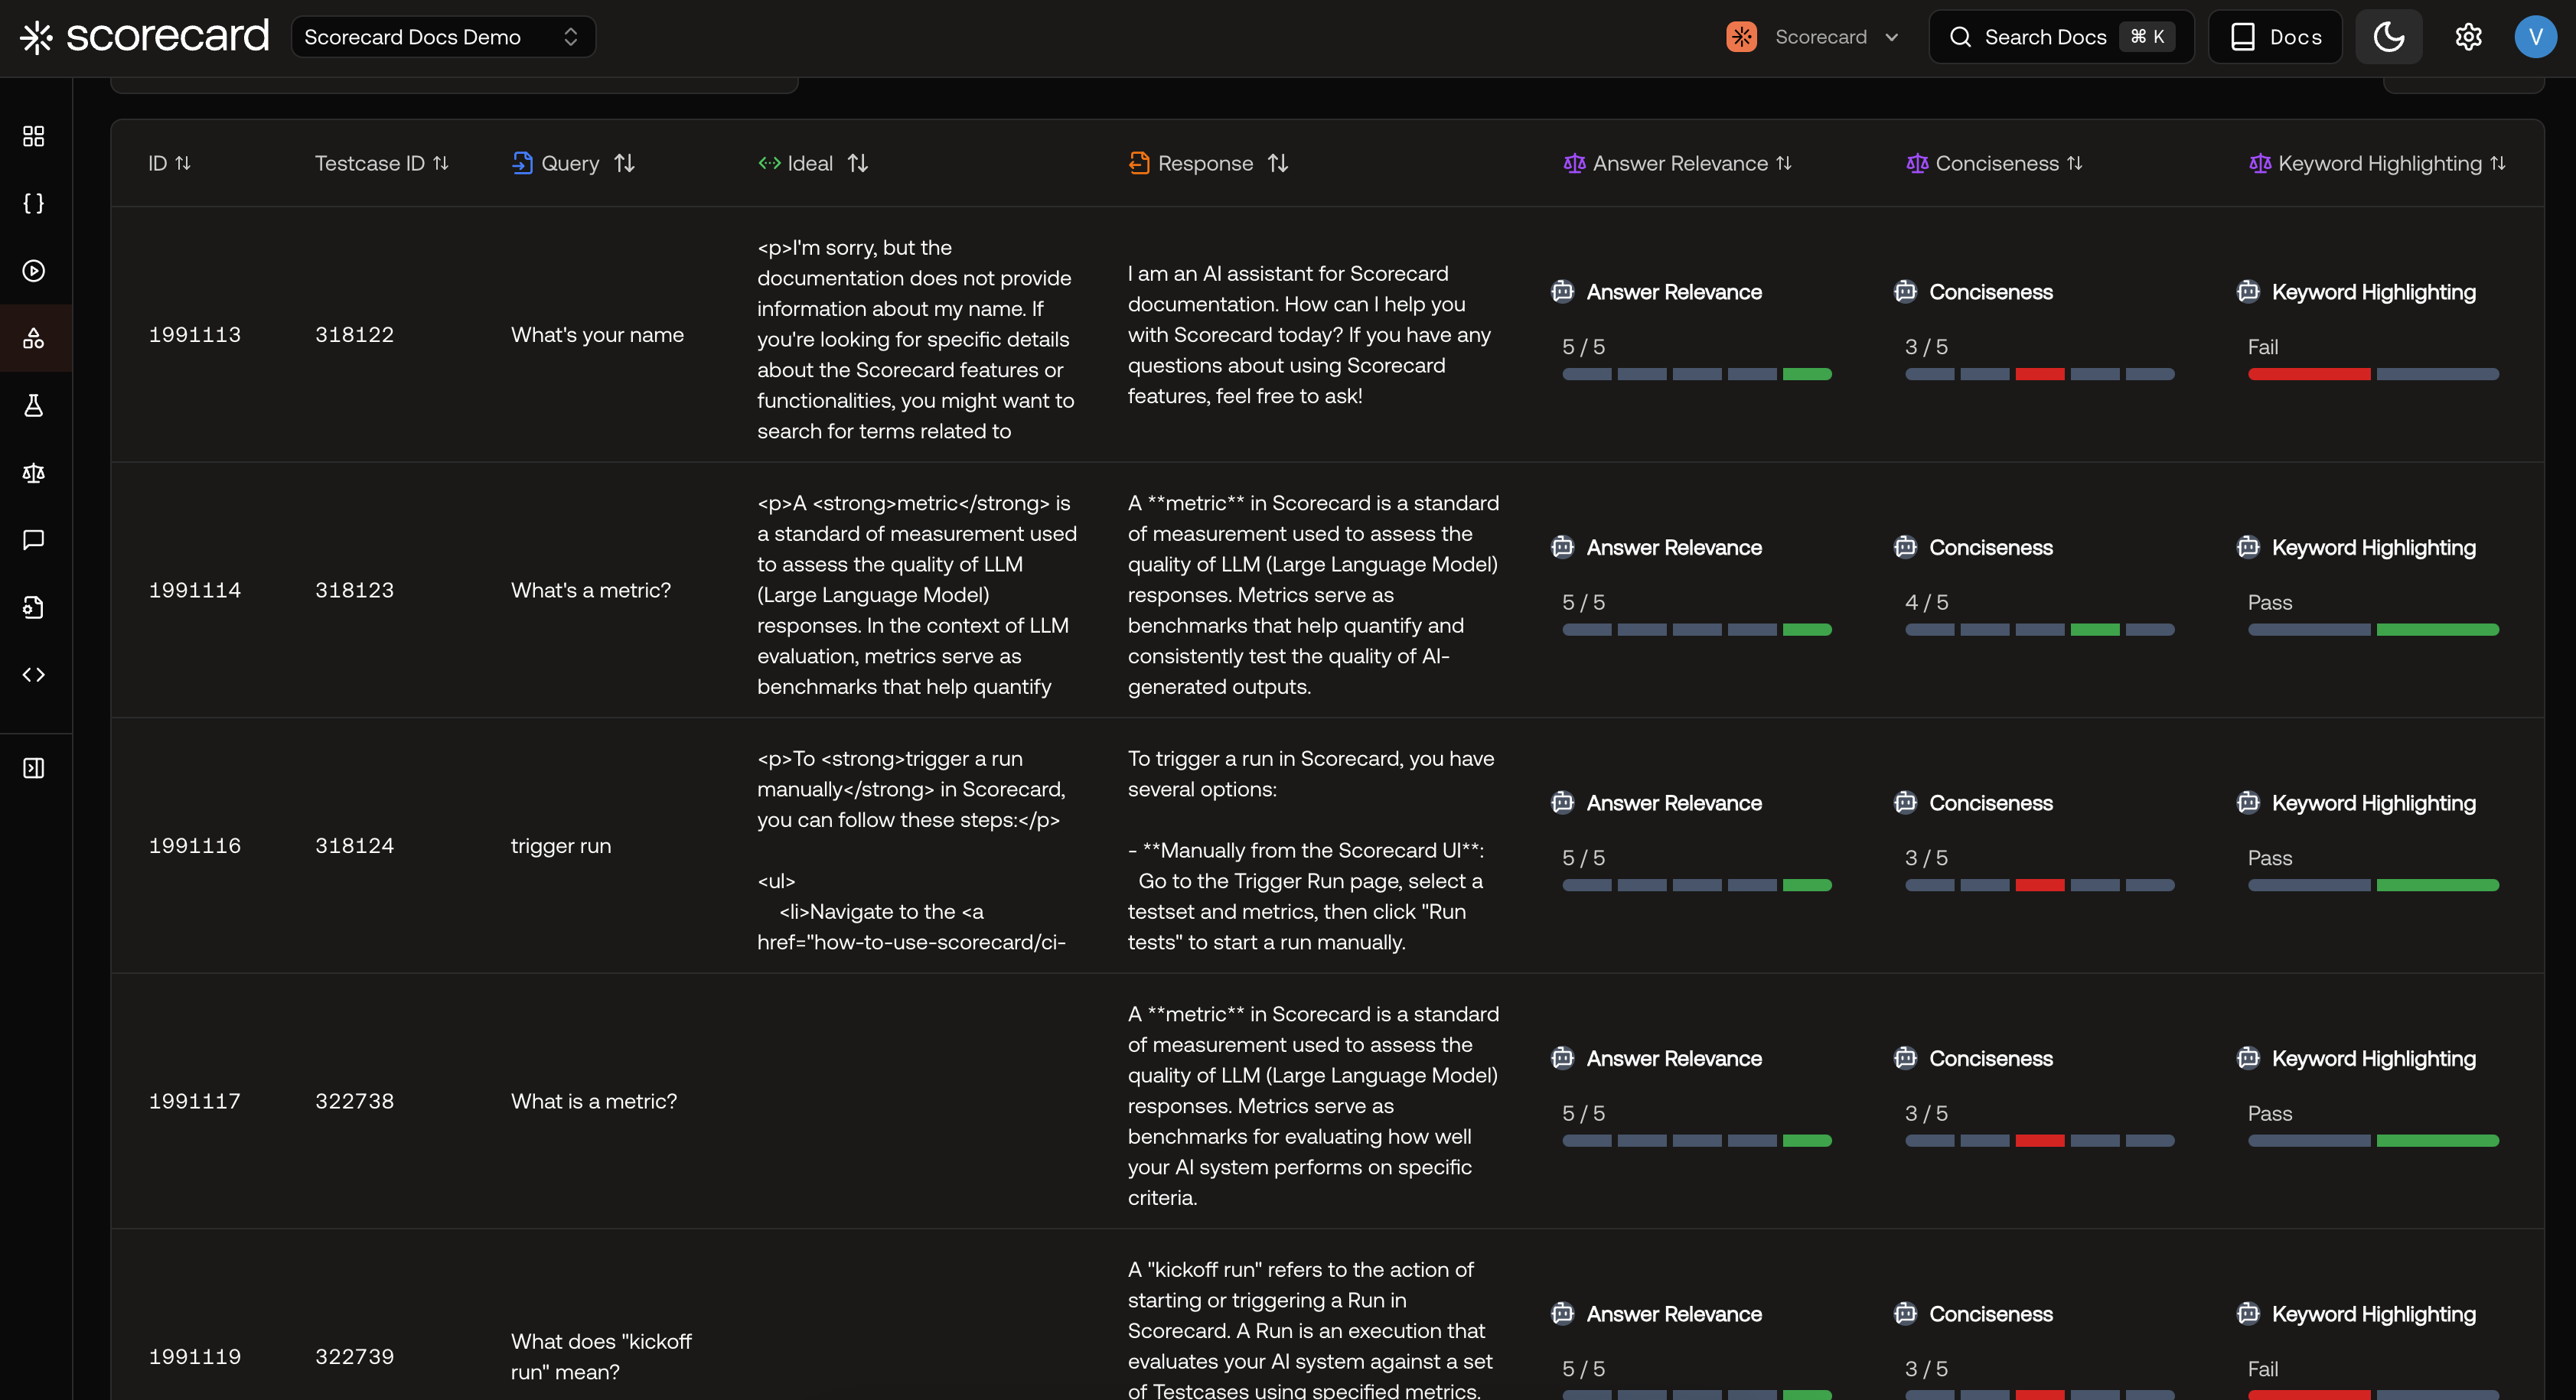The image size is (2576, 1400).
Task: Toggle dark mode with the moon button
Action: pos(2388,37)
